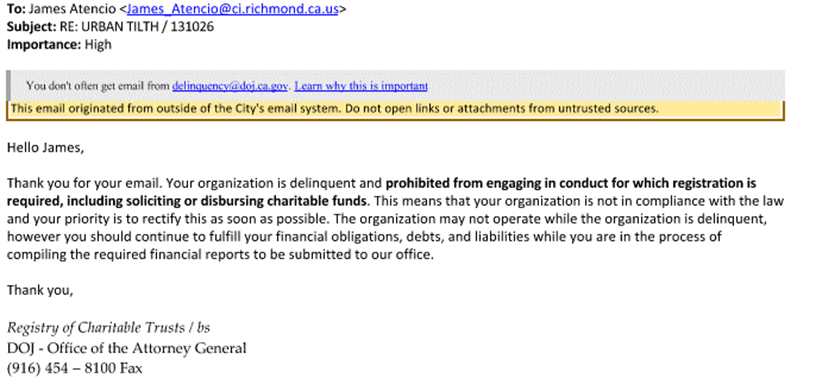The height and width of the screenshot is (391, 816).
Task: Click the bold "To:" header label
Action: [16, 9]
